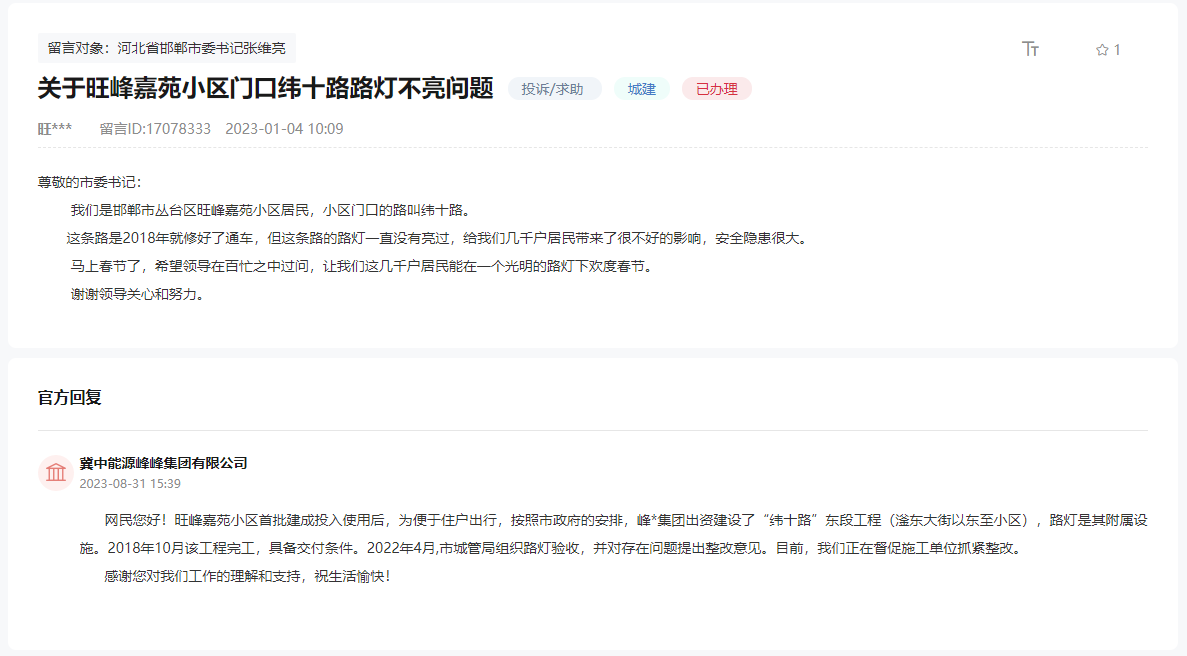Image resolution: width=1187 pixels, height=656 pixels.
Task: Select the 城建 category tag
Action: coord(641,89)
